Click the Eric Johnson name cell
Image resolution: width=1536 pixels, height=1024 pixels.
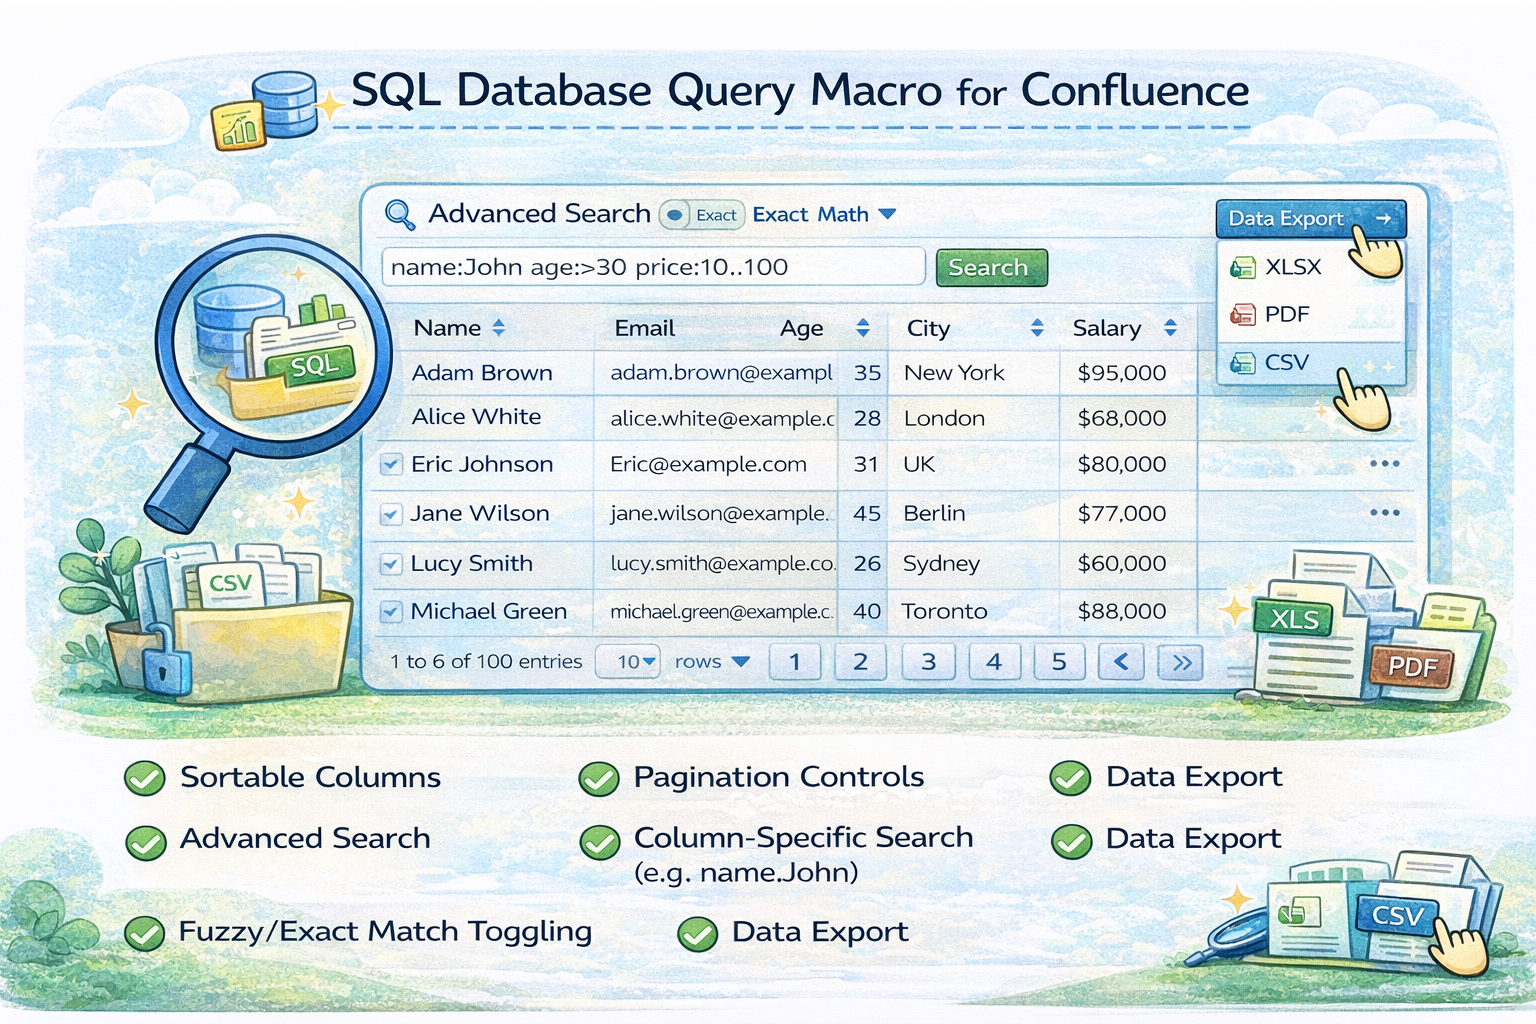click(x=482, y=464)
